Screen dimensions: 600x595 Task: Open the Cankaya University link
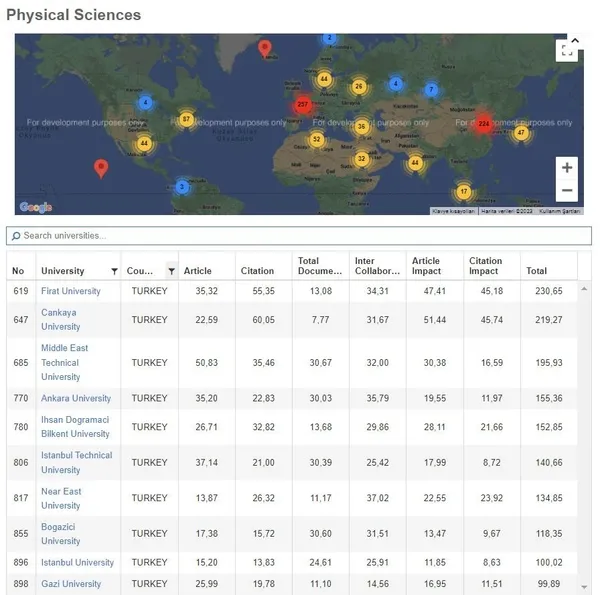click(60, 320)
